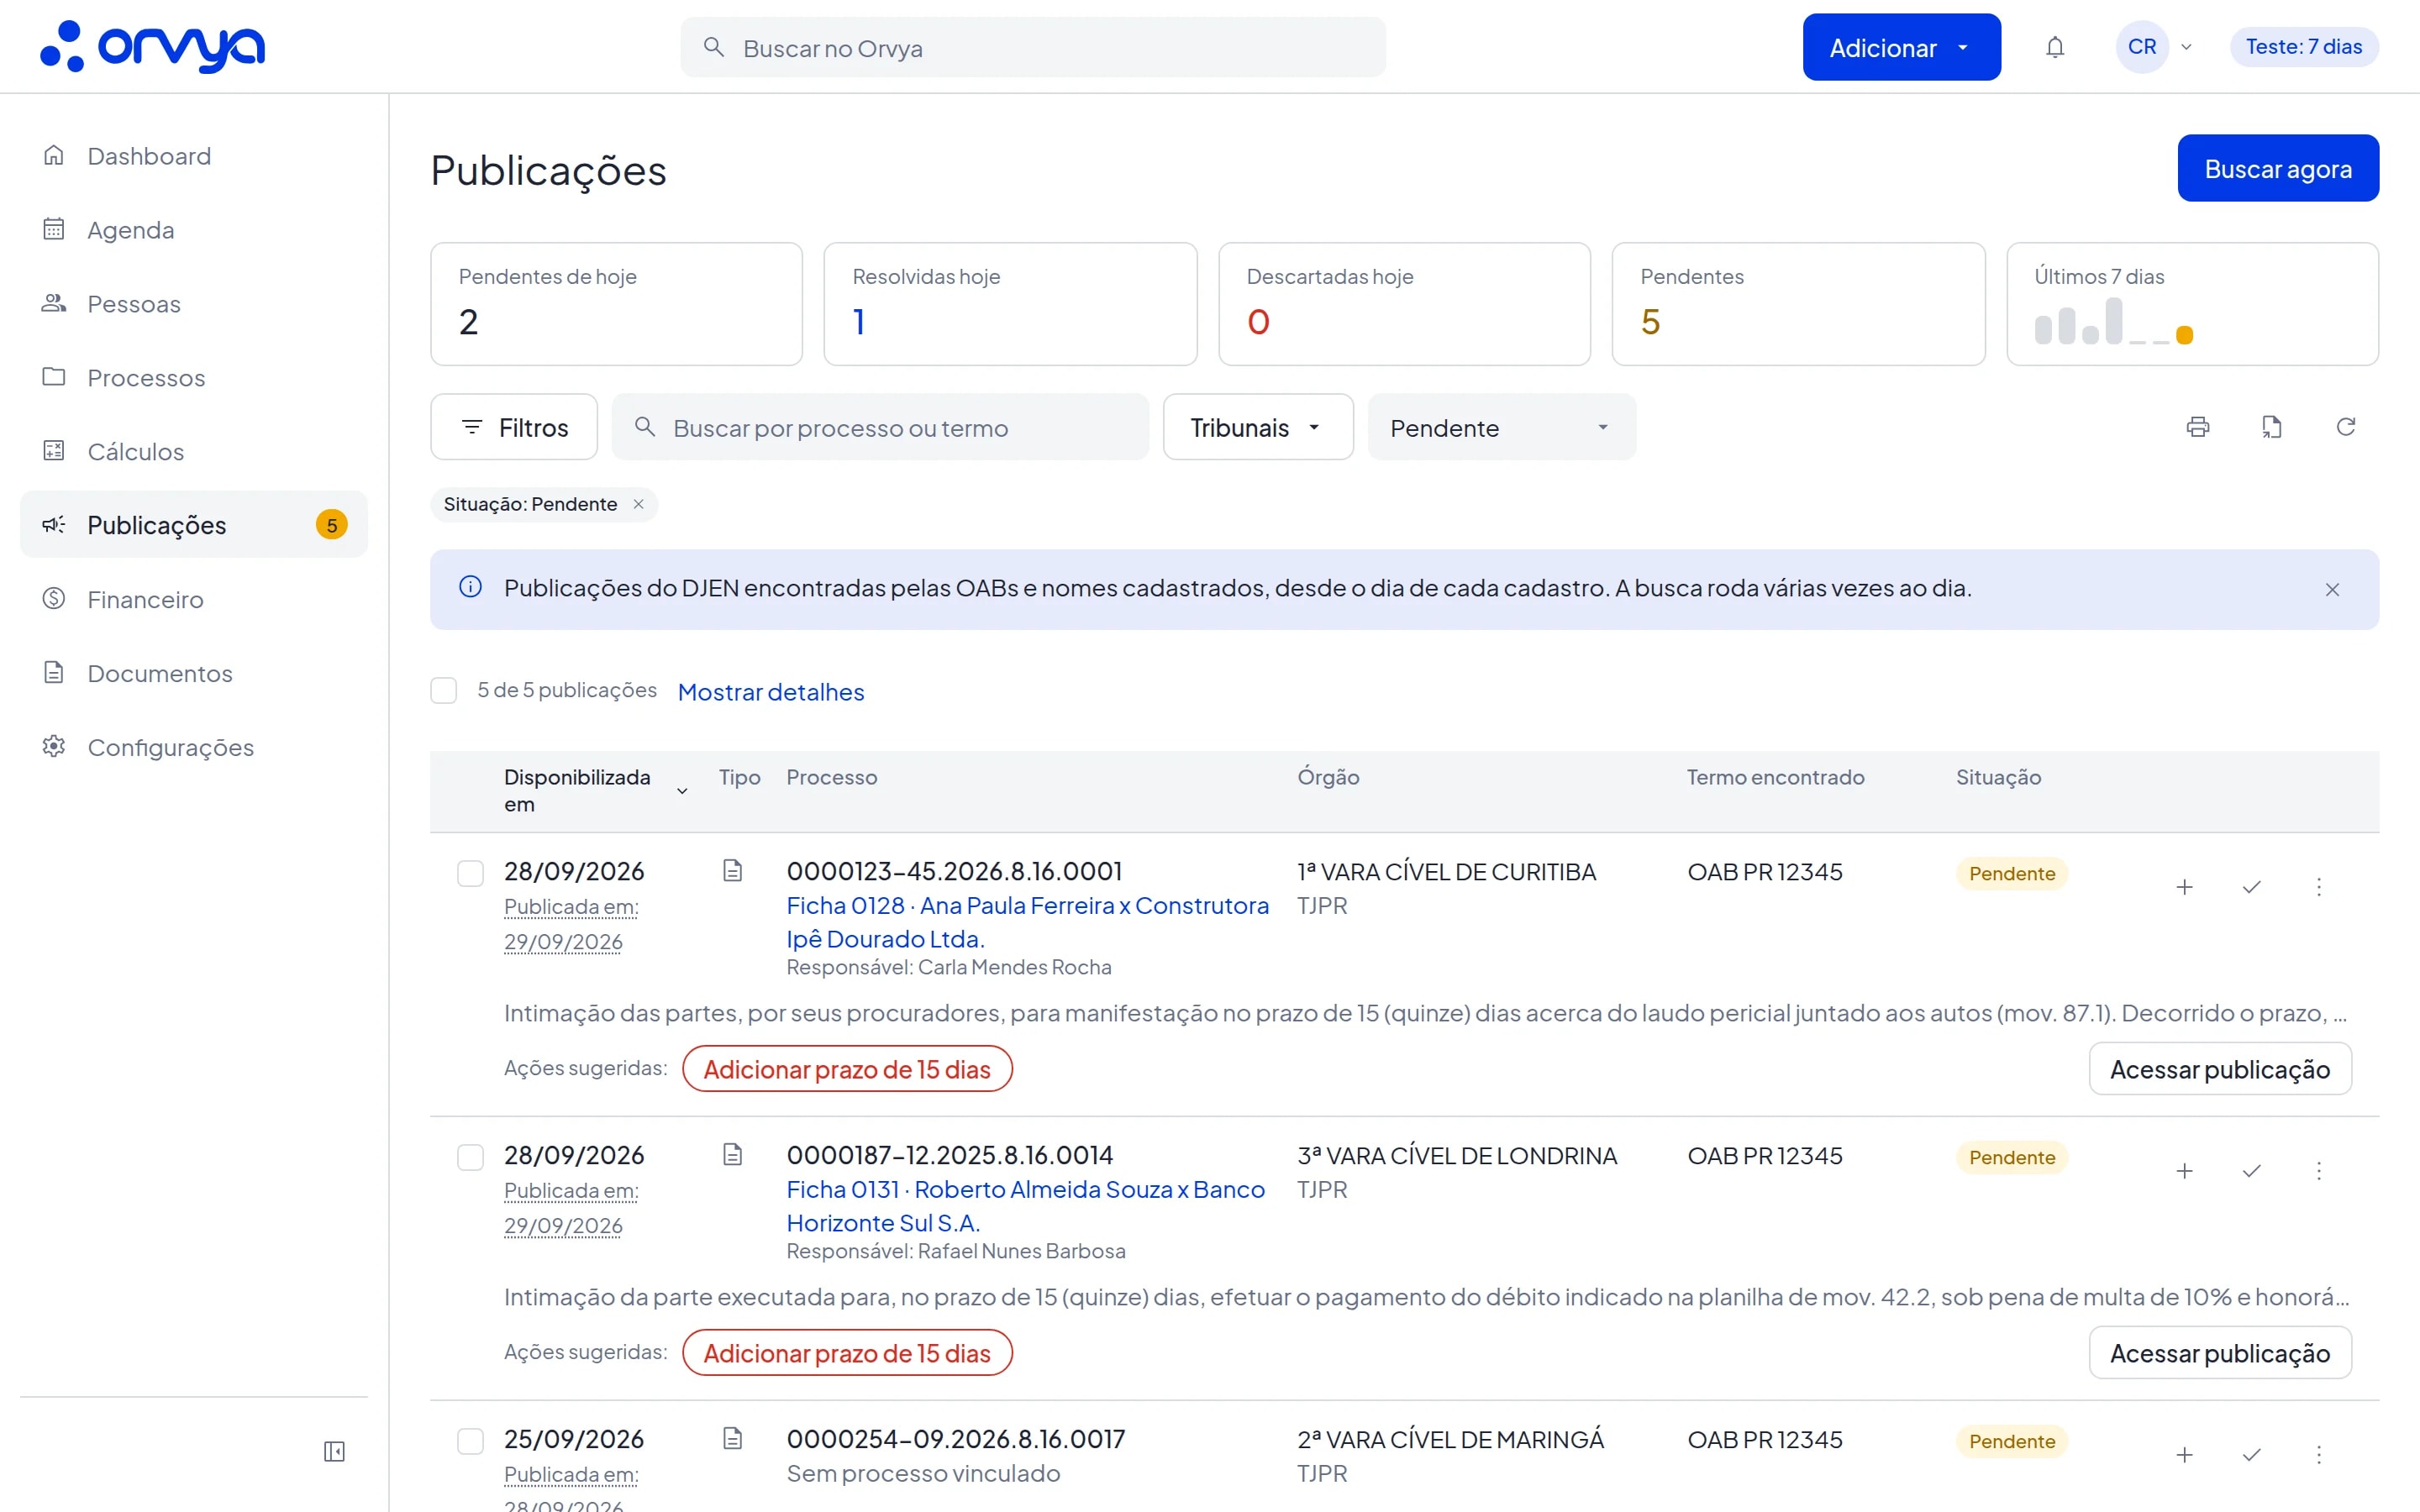Check the row for process 0000123-45.2026.8.16.0001
The height and width of the screenshot is (1512, 2420).
point(470,873)
